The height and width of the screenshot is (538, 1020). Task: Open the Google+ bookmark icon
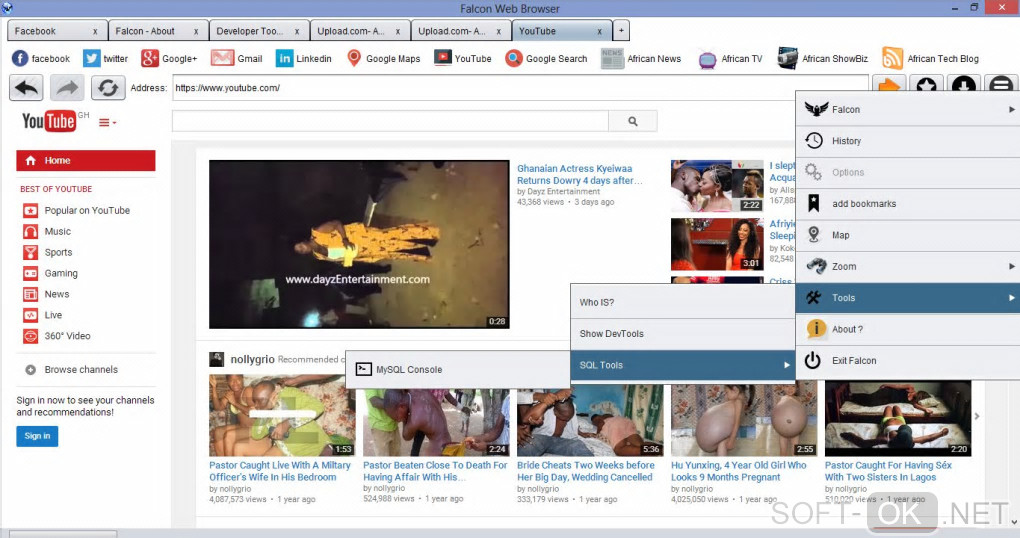(150, 59)
